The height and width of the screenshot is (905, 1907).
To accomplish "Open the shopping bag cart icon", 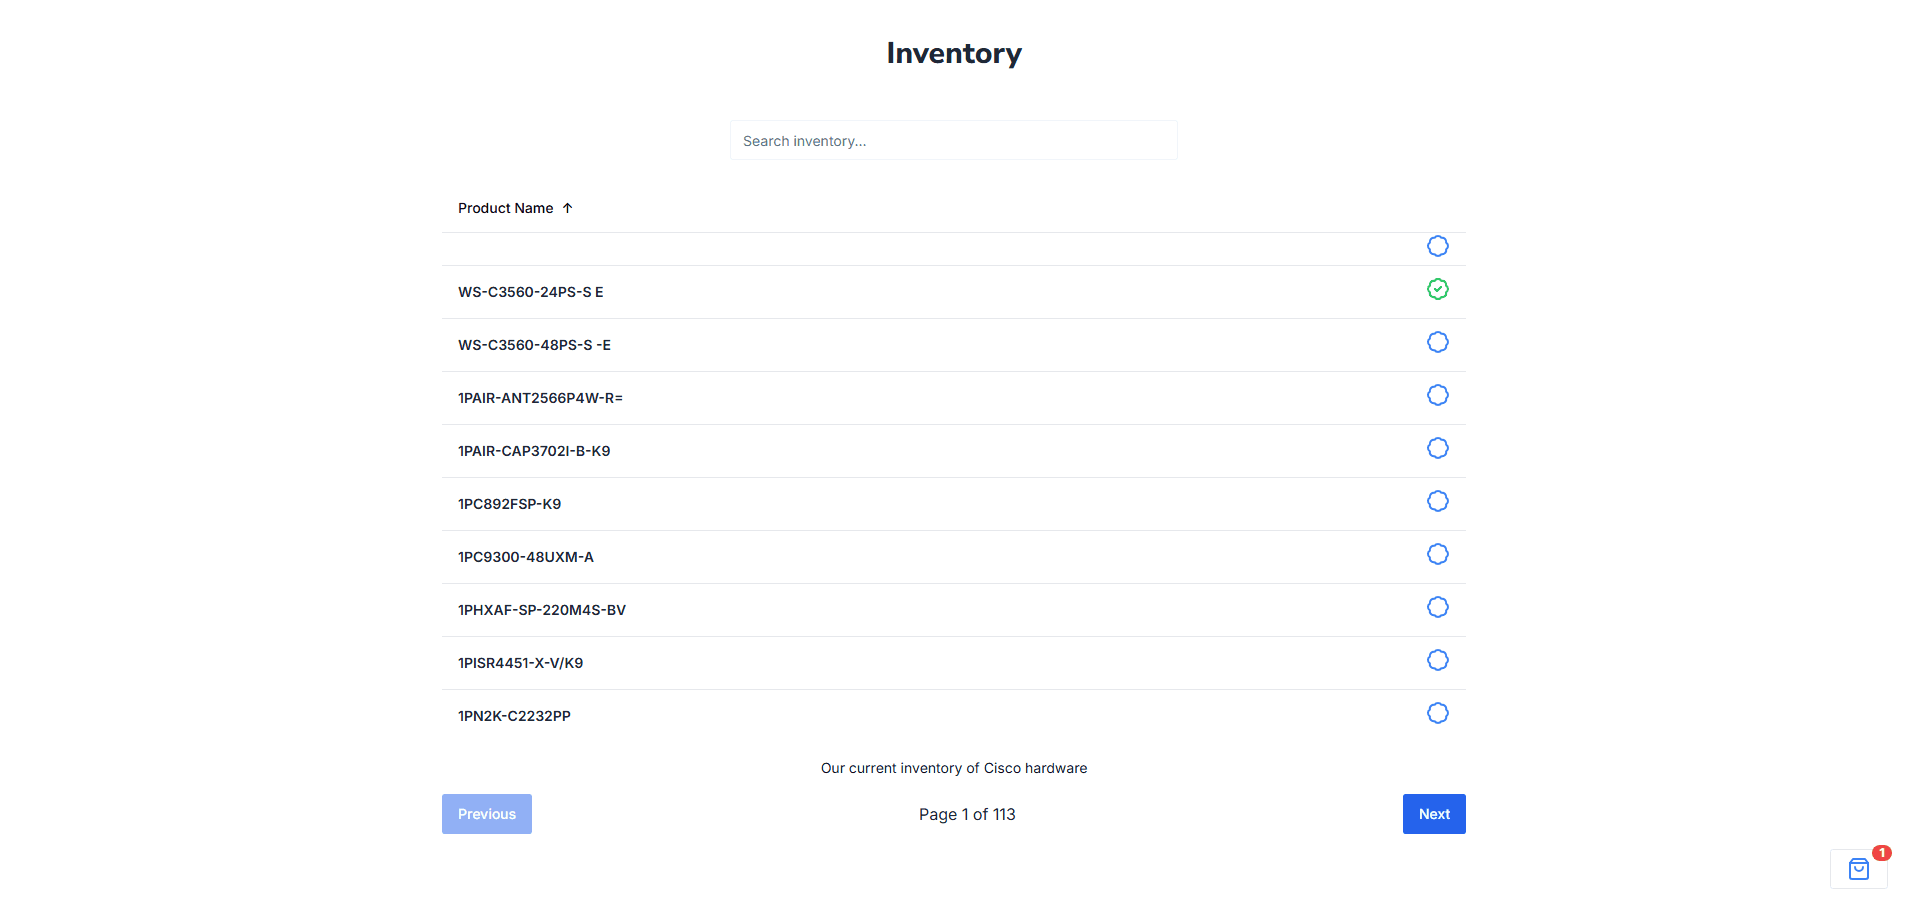I will pyautogui.click(x=1858, y=869).
